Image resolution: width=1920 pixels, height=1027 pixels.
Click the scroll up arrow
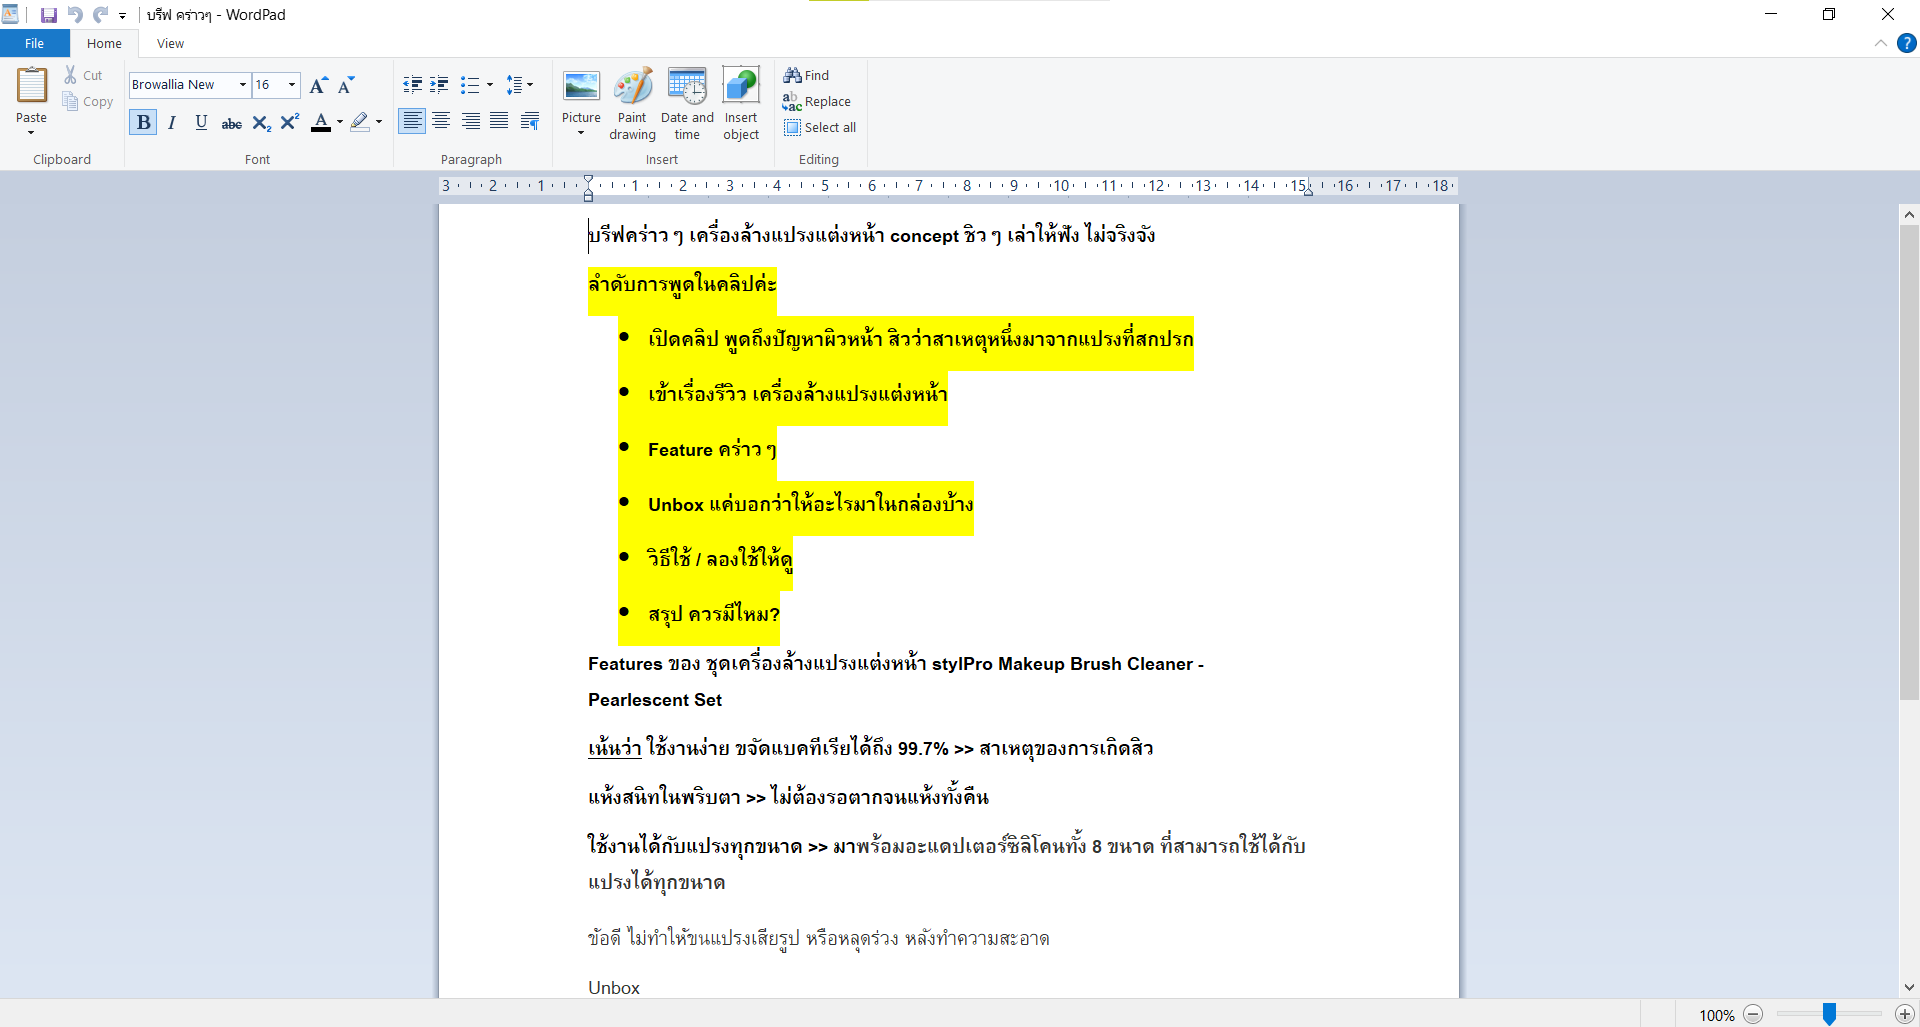tap(1909, 214)
